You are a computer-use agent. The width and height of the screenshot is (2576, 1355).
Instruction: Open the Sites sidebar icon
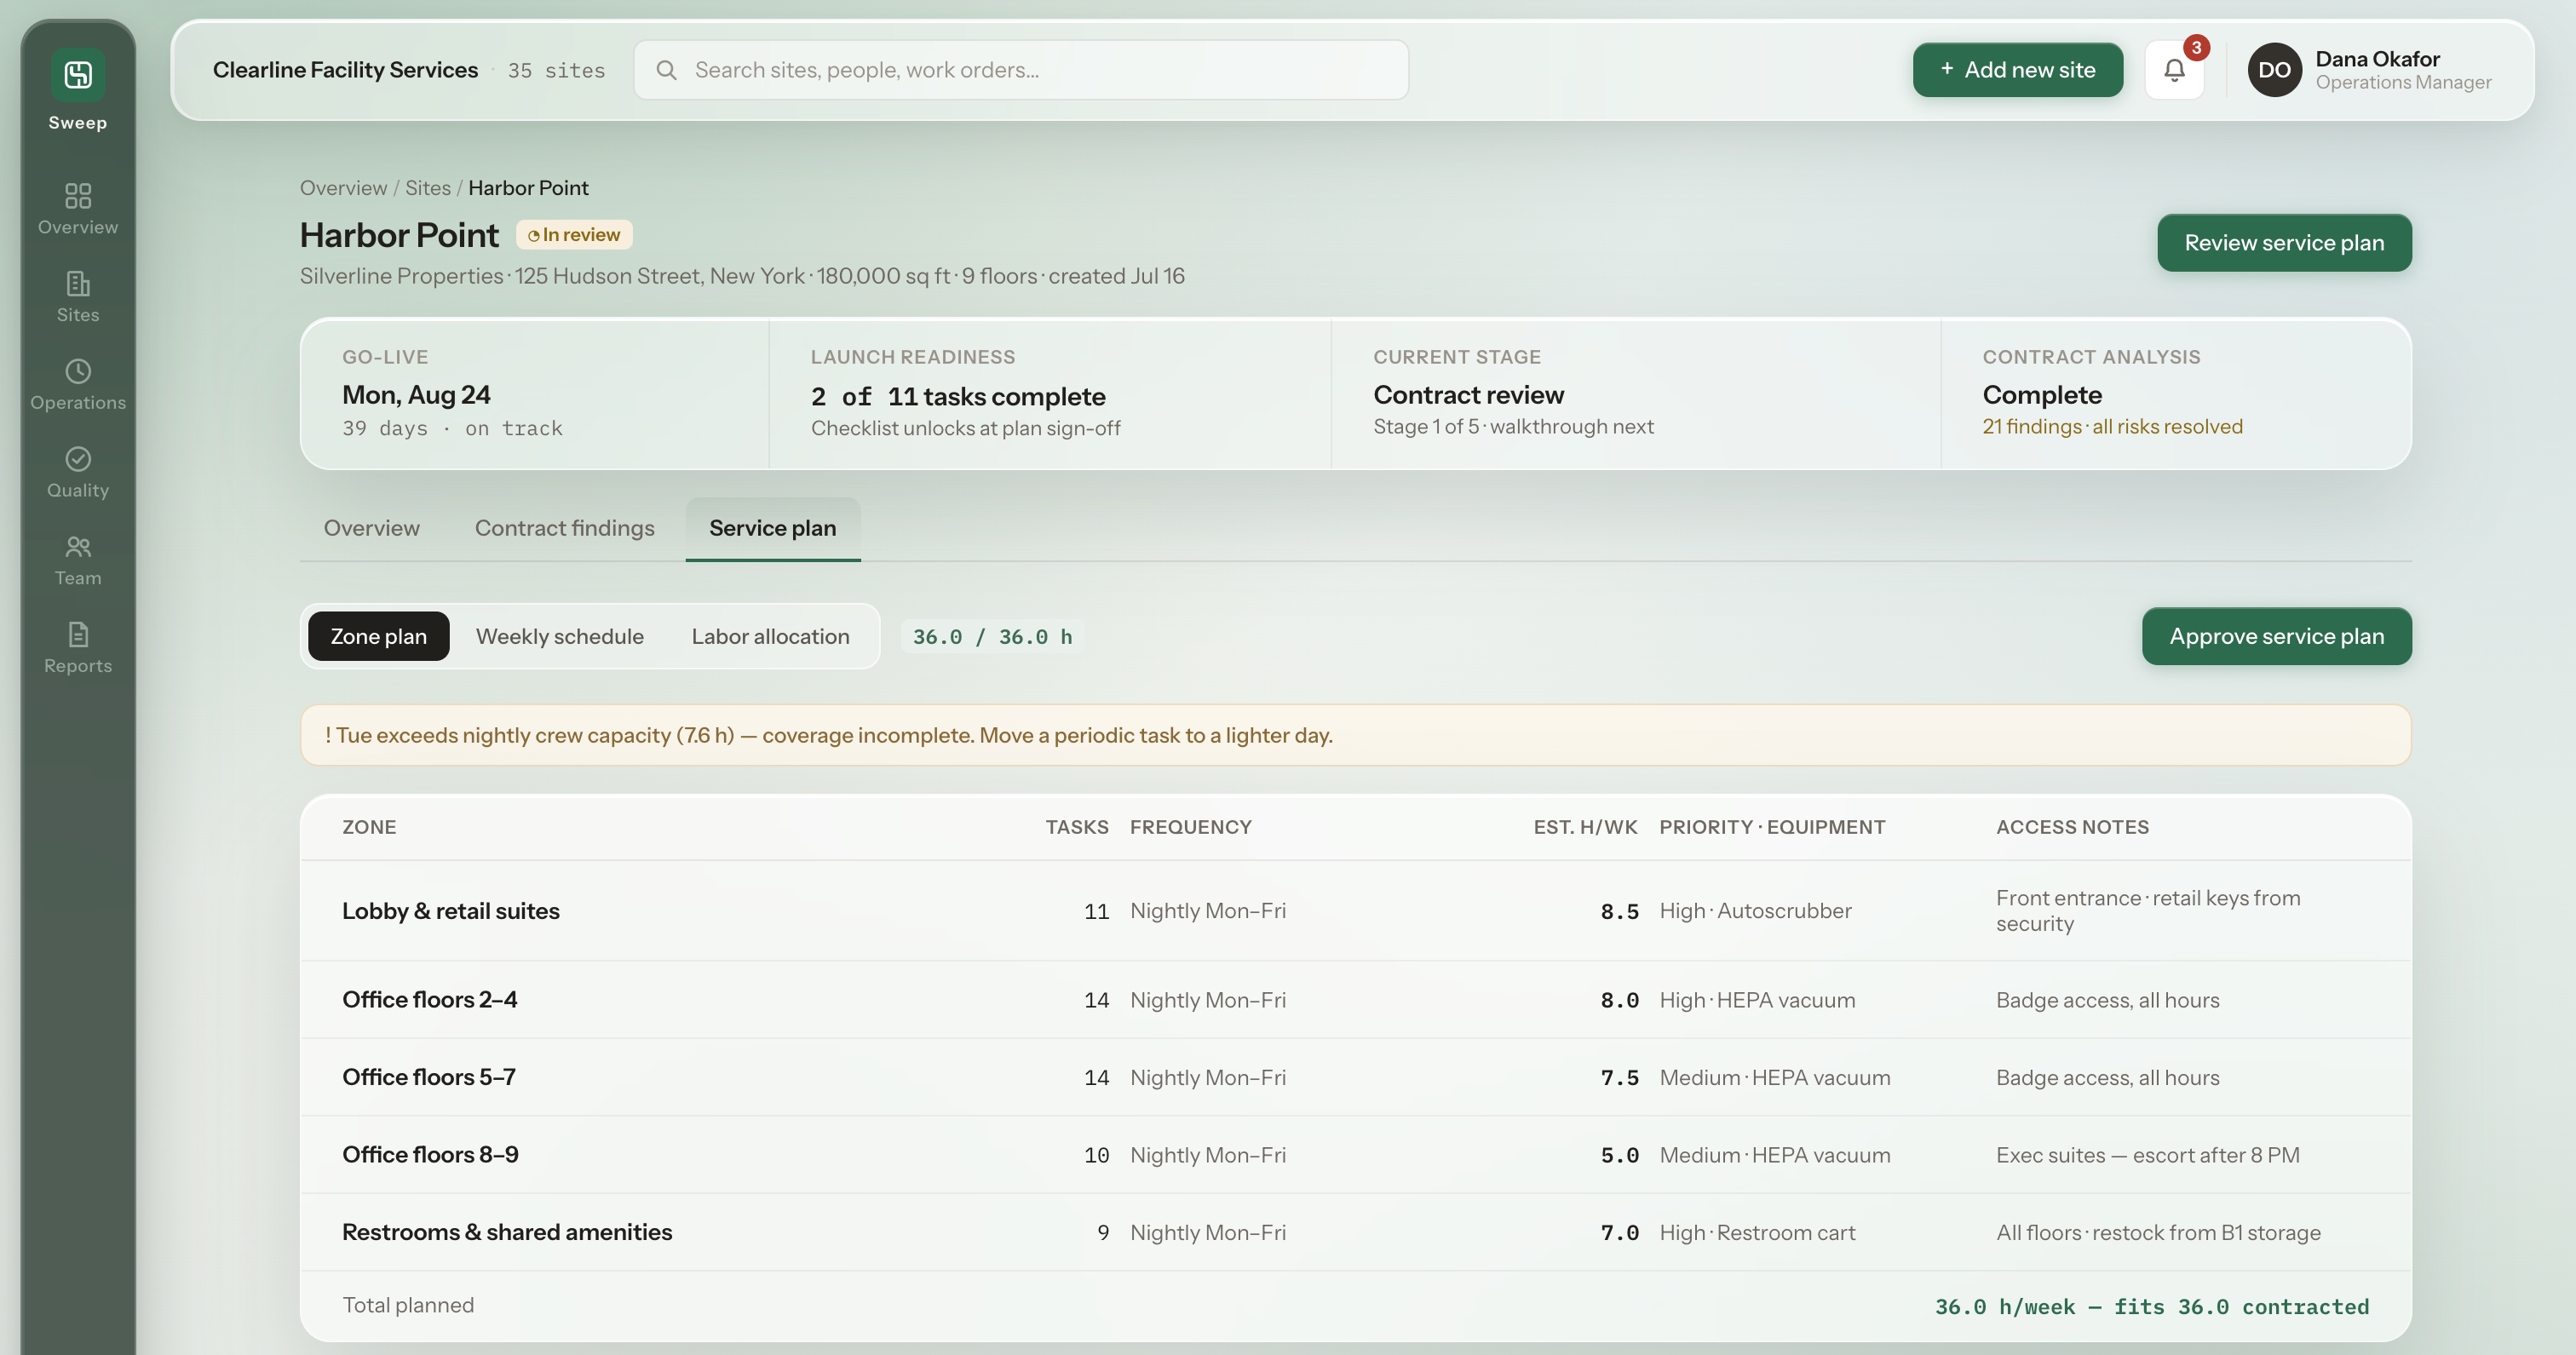click(x=78, y=283)
